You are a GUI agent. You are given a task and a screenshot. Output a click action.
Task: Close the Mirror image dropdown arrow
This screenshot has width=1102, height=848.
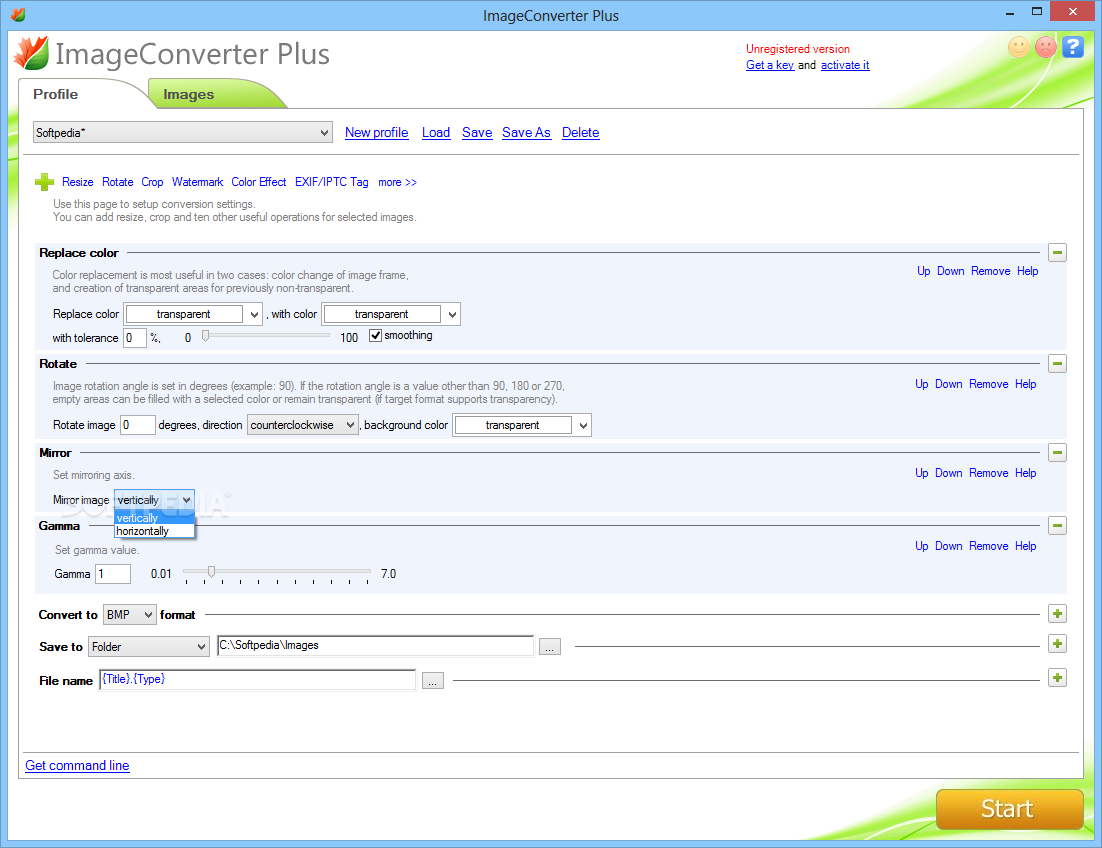[x=186, y=500]
